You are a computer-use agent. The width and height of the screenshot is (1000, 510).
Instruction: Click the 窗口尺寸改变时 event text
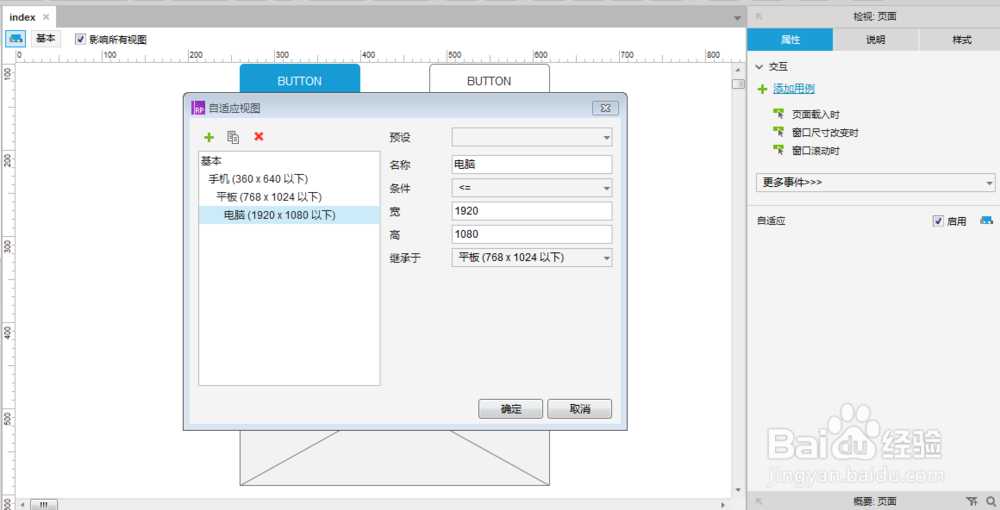click(825, 133)
